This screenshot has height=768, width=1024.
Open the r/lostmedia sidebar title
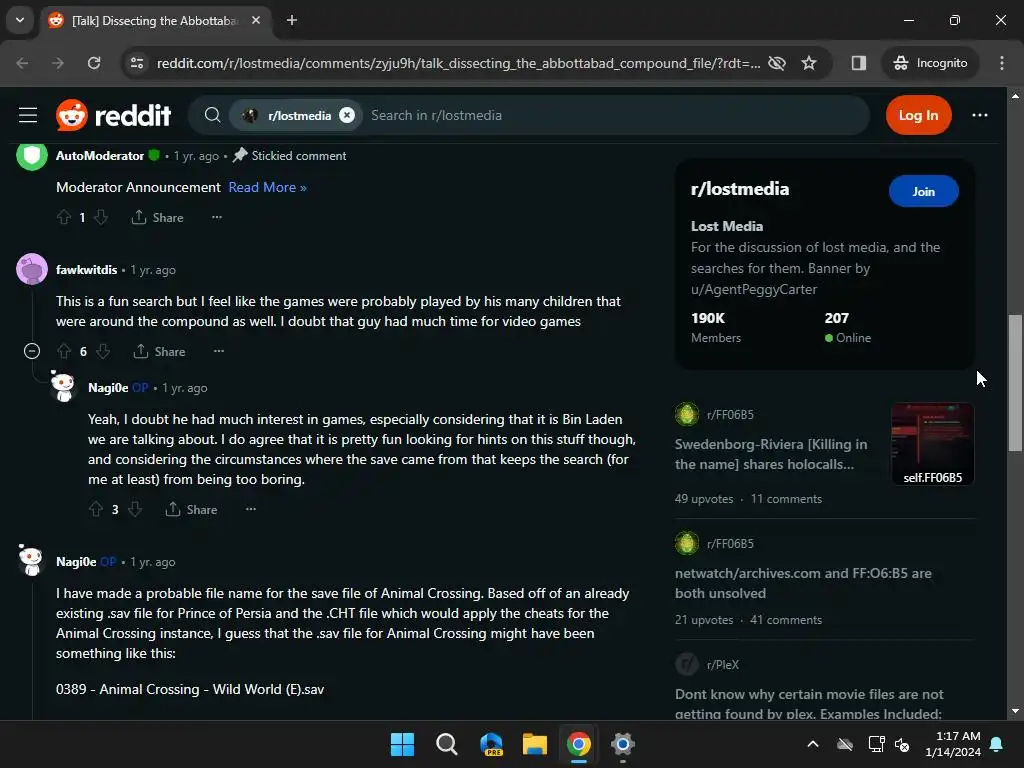[x=739, y=189]
